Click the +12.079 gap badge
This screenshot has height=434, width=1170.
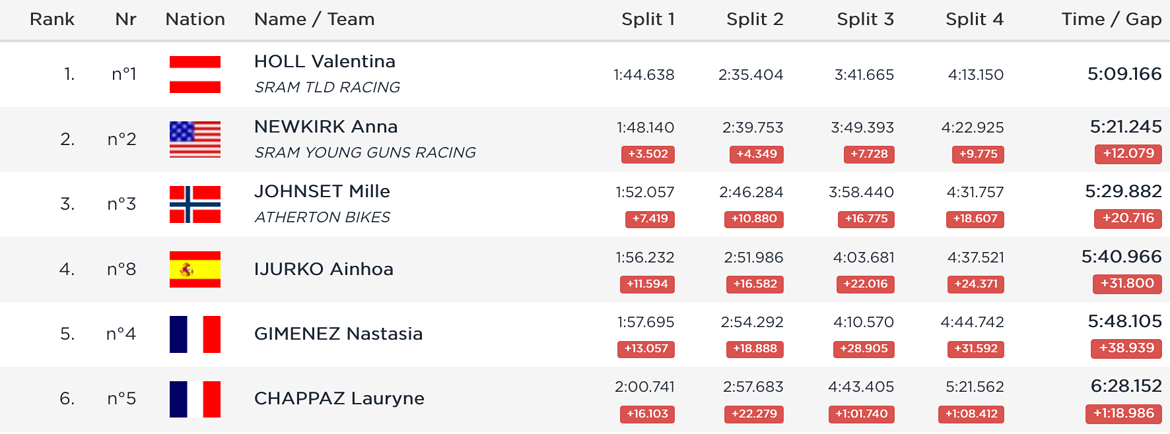(x=1128, y=154)
